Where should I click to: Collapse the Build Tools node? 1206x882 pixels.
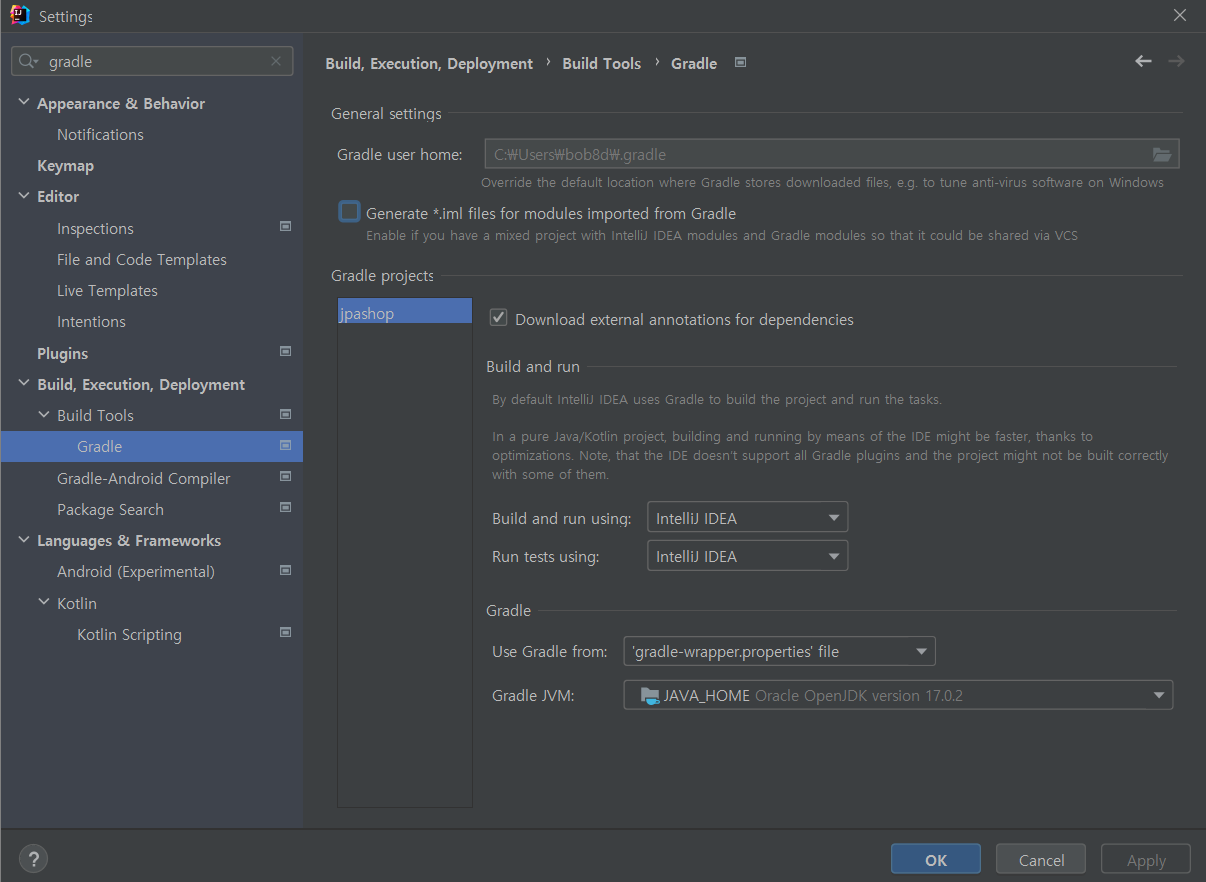coord(44,415)
